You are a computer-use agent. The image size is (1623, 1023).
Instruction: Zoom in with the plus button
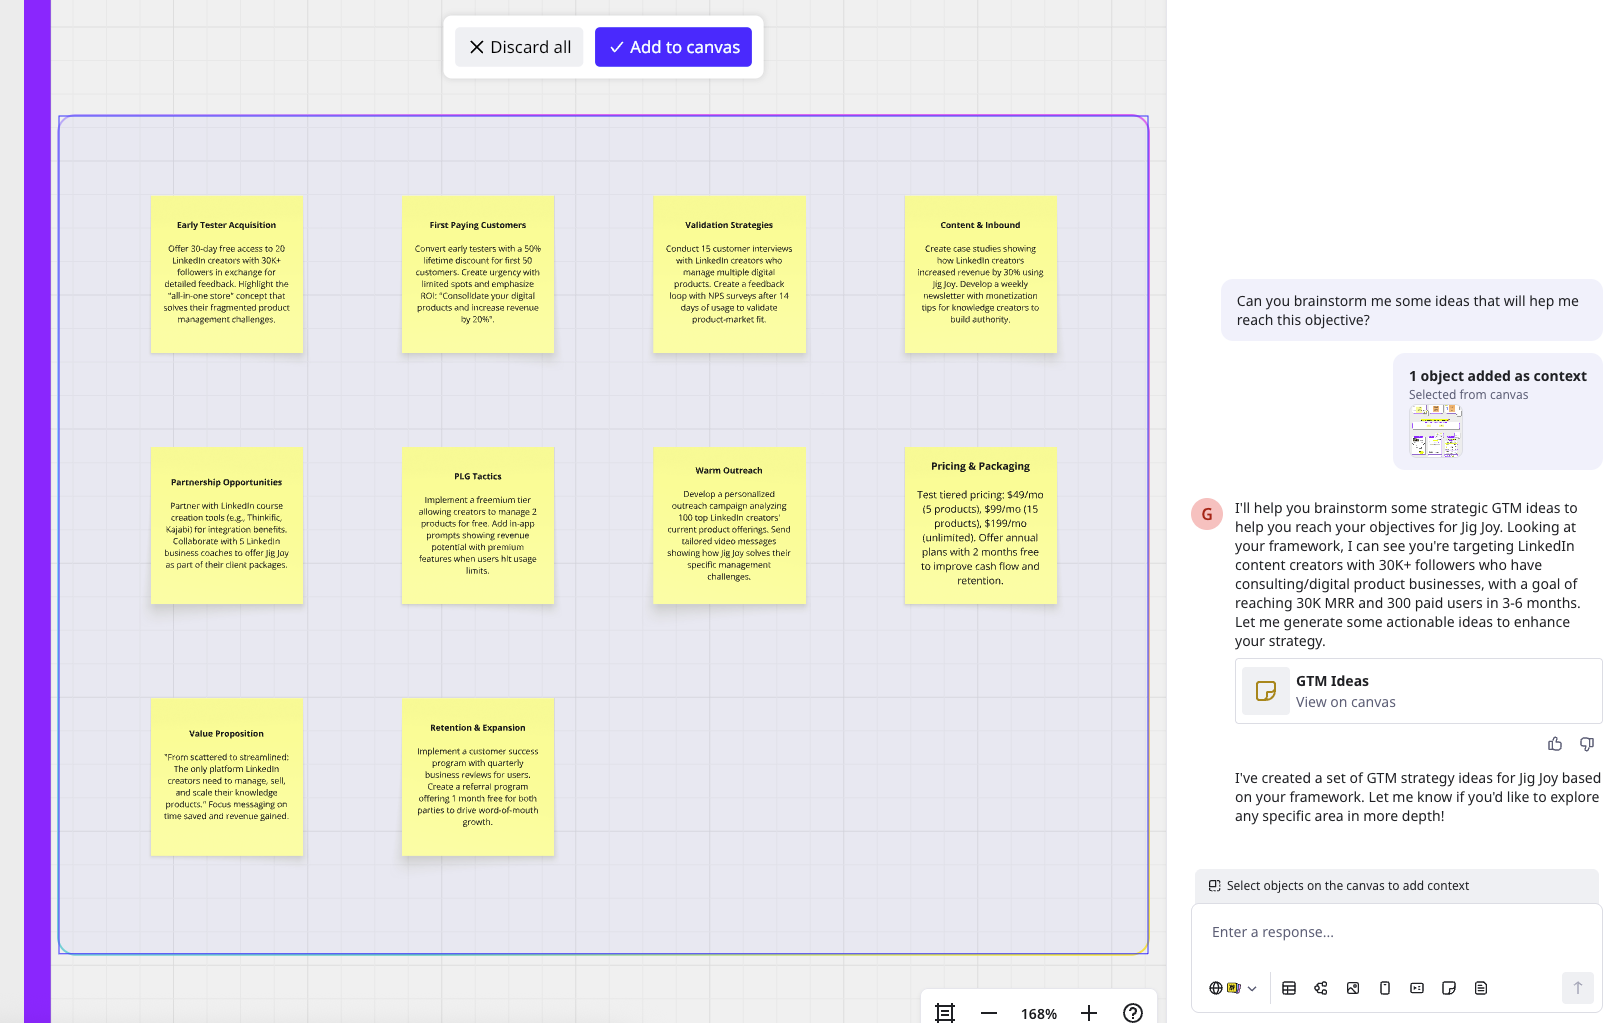click(1089, 1013)
